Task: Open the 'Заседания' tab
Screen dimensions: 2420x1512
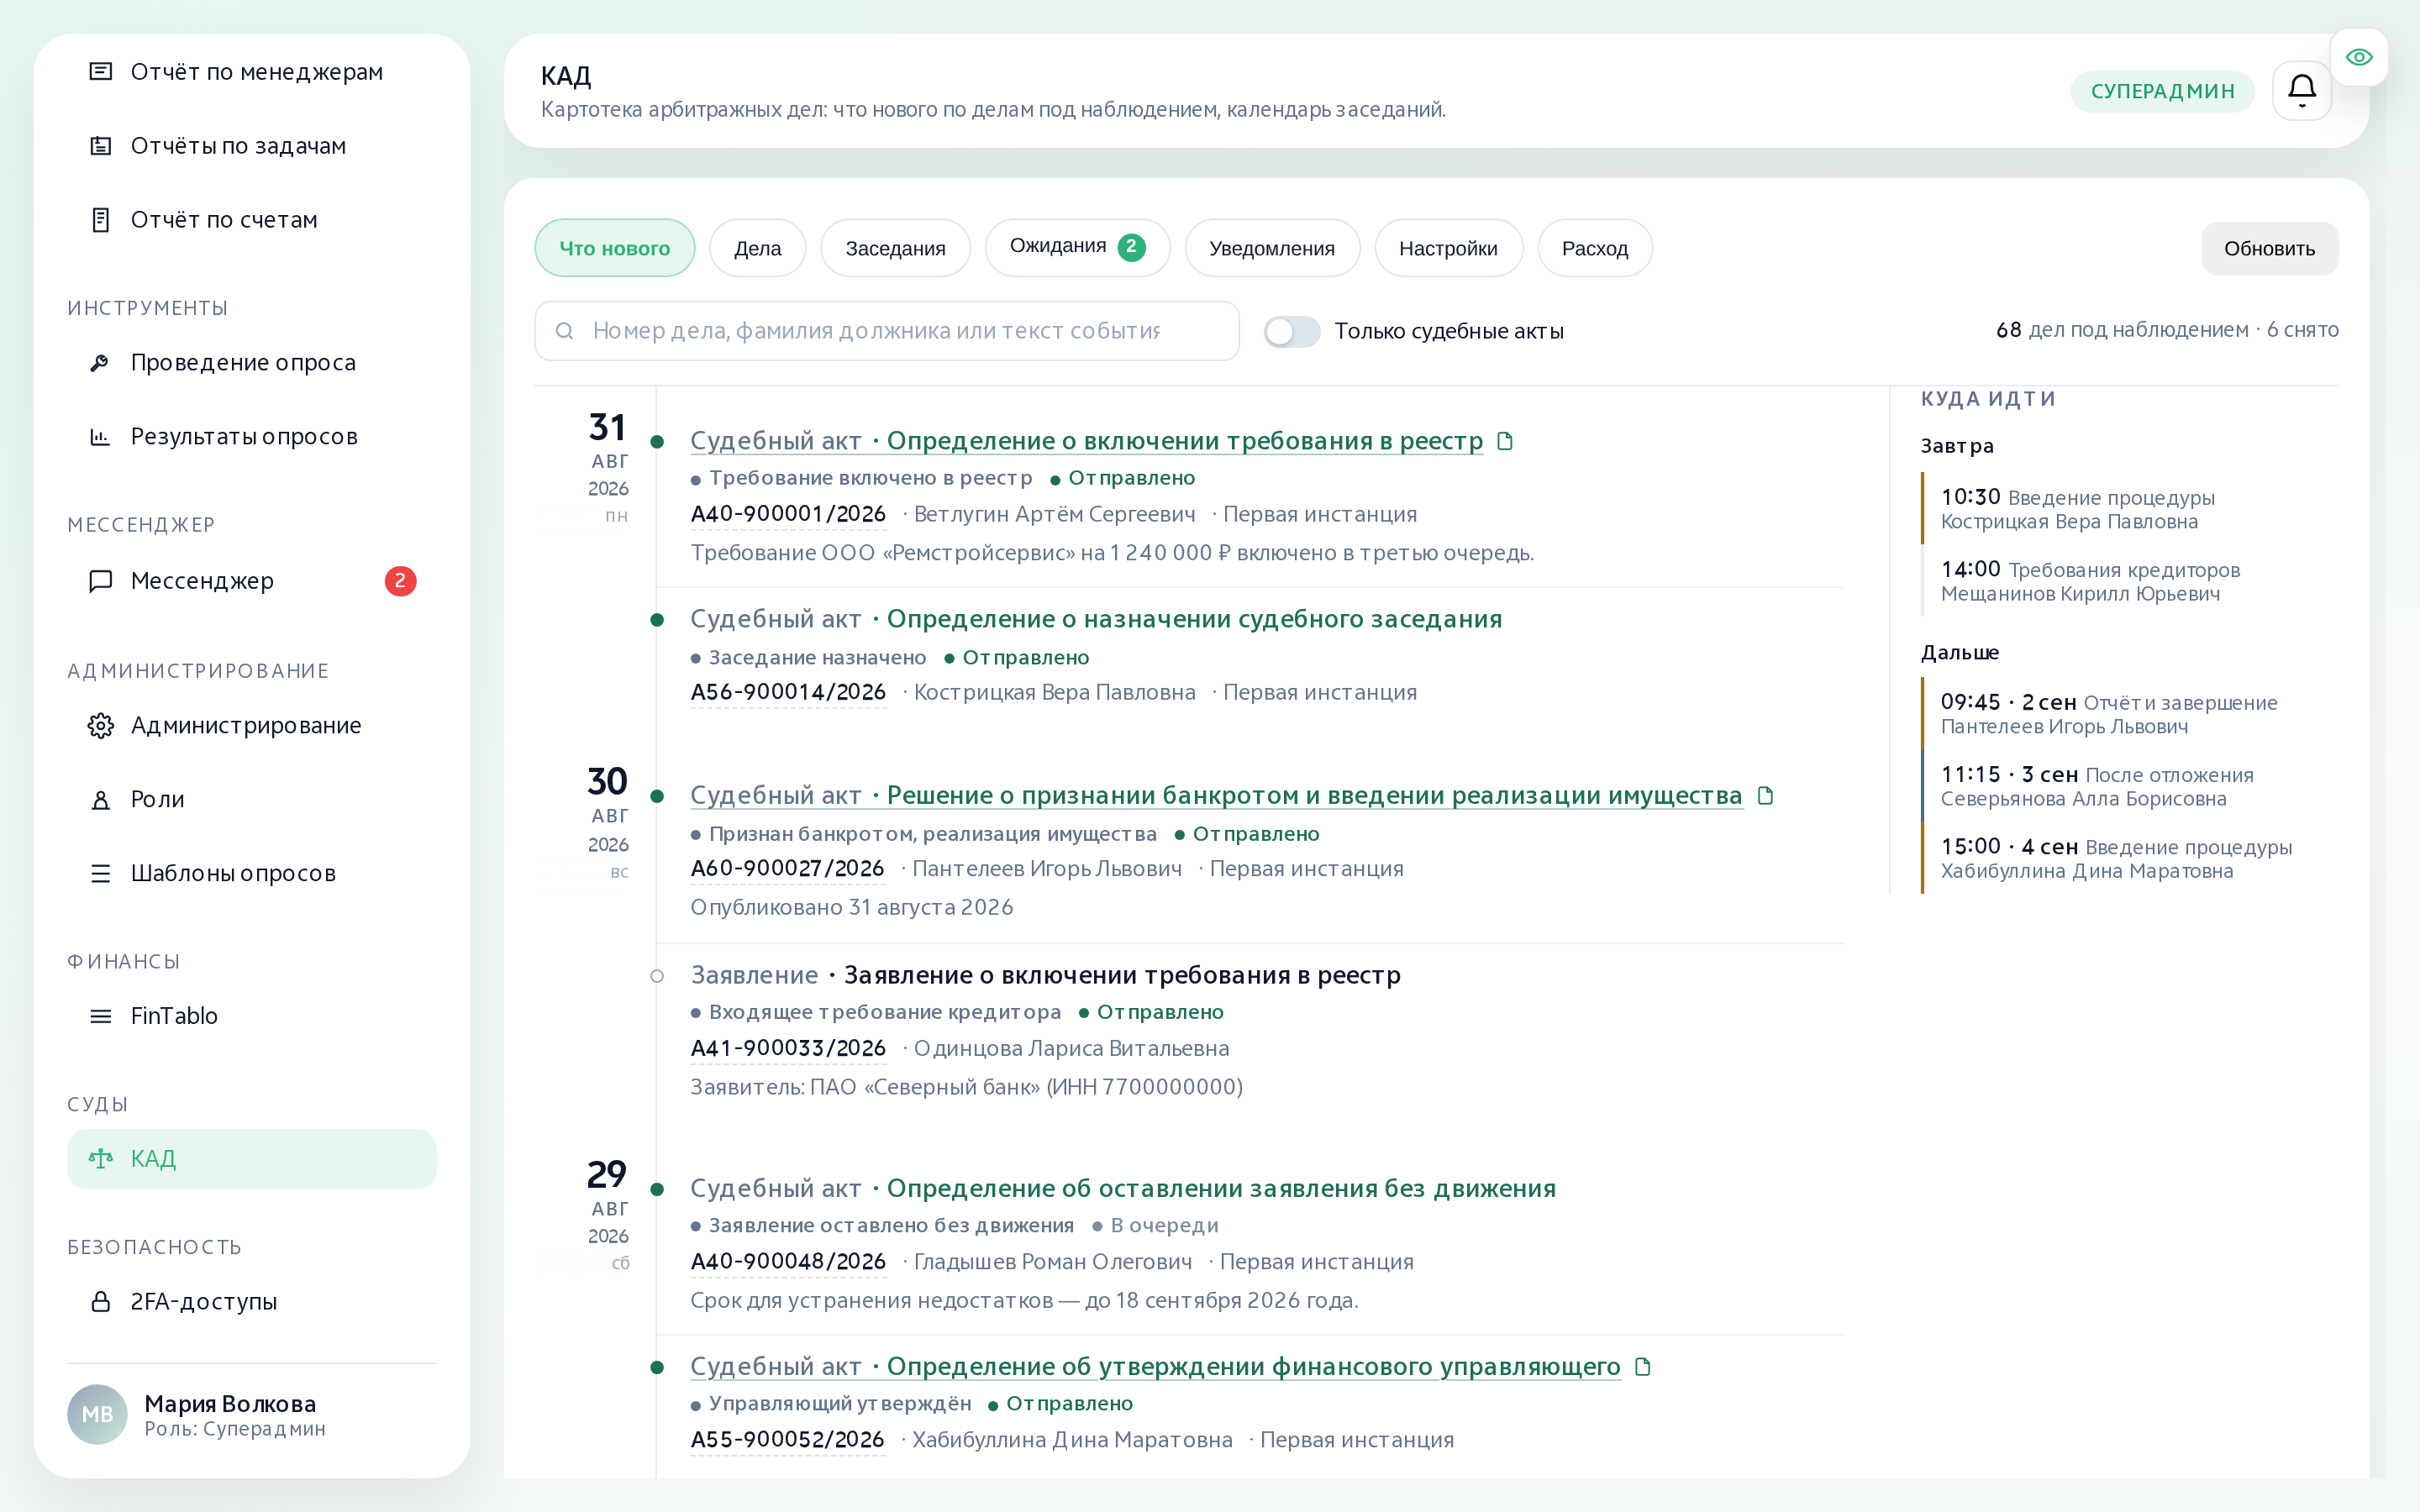Action: 895,248
